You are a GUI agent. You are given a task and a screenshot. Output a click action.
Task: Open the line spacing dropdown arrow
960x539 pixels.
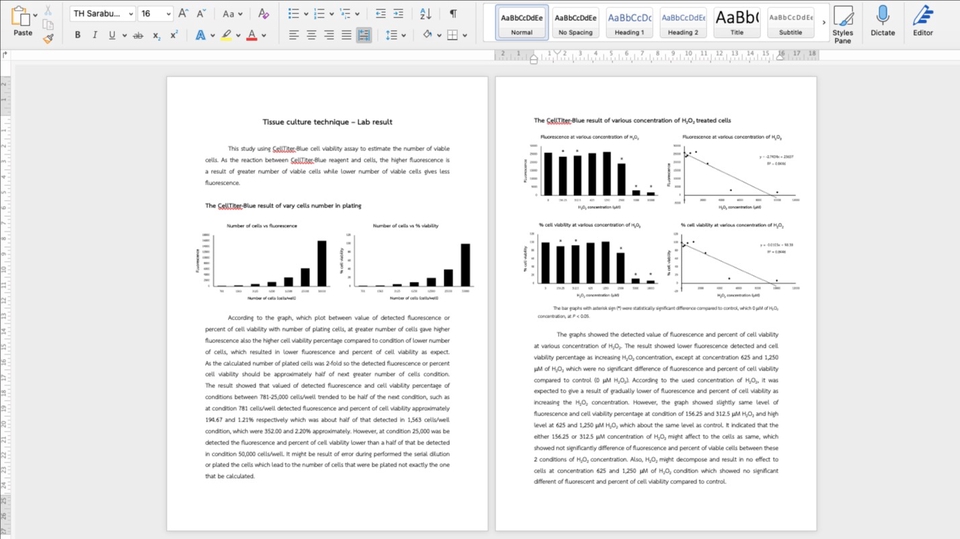403,36
